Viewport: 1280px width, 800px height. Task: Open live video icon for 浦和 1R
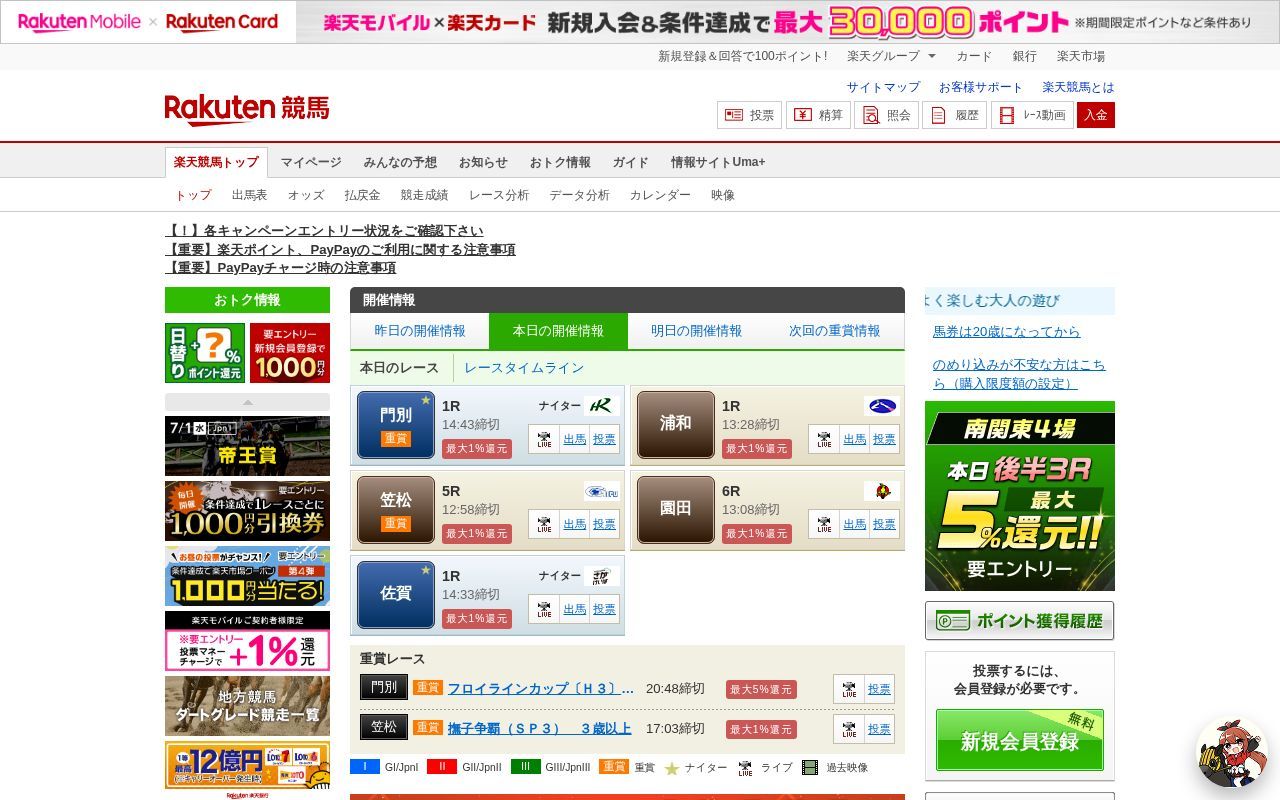[x=824, y=439]
